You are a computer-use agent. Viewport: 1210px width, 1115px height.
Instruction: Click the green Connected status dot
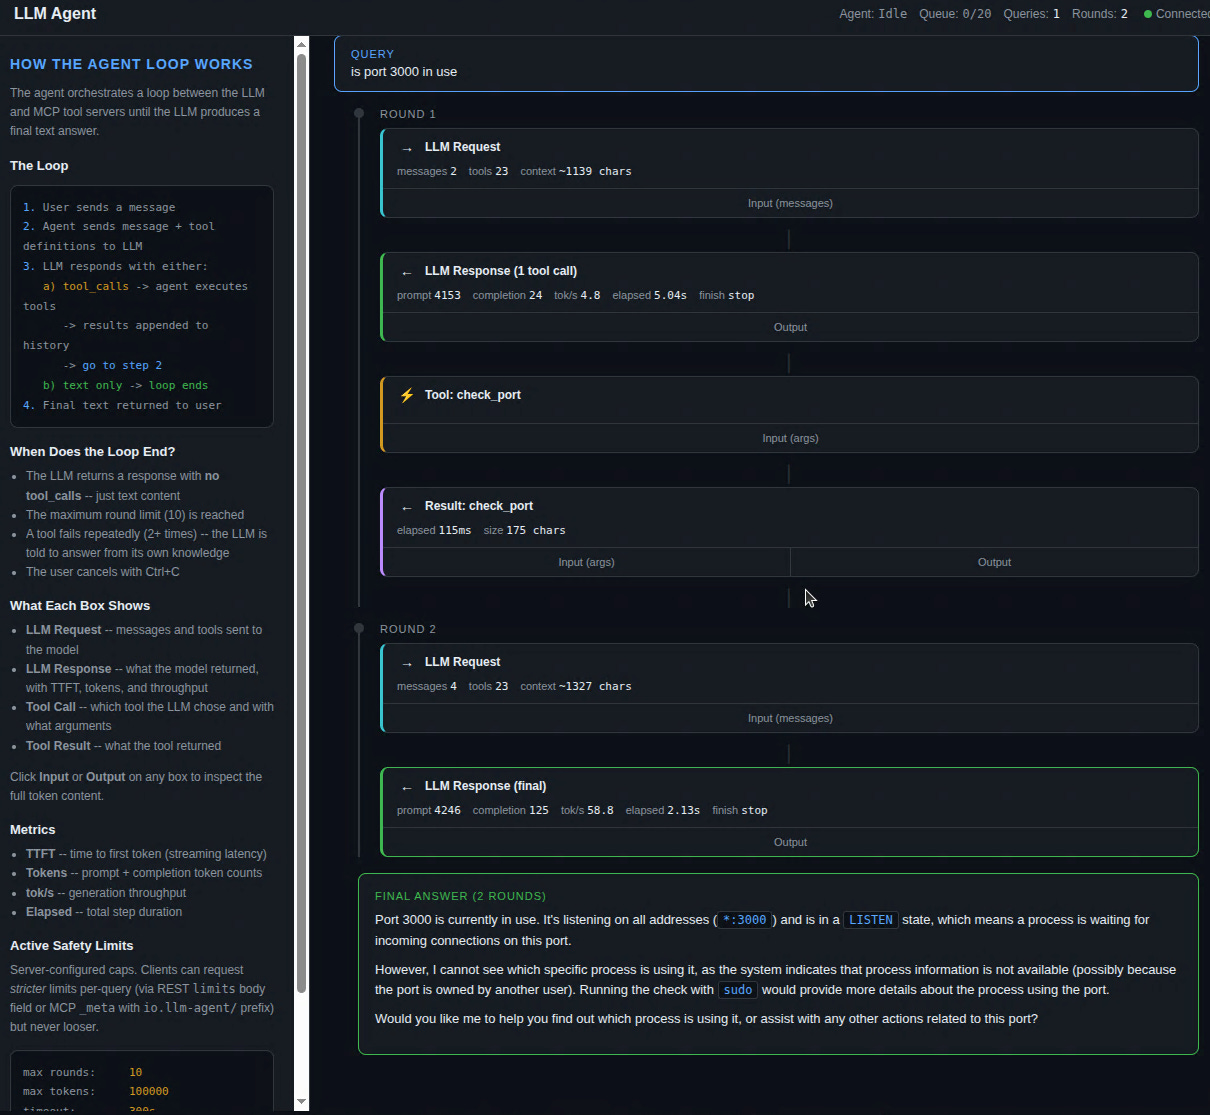pos(1148,14)
